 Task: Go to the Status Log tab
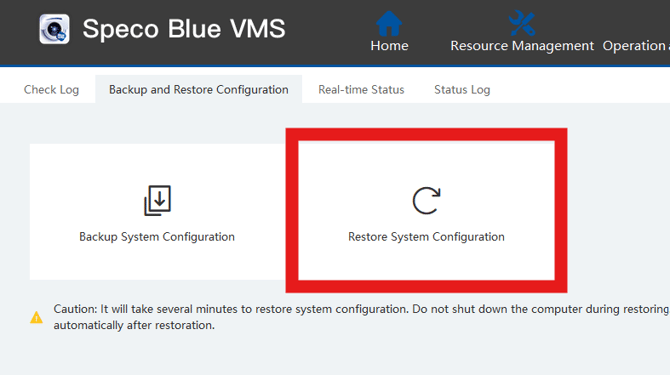pos(462,90)
